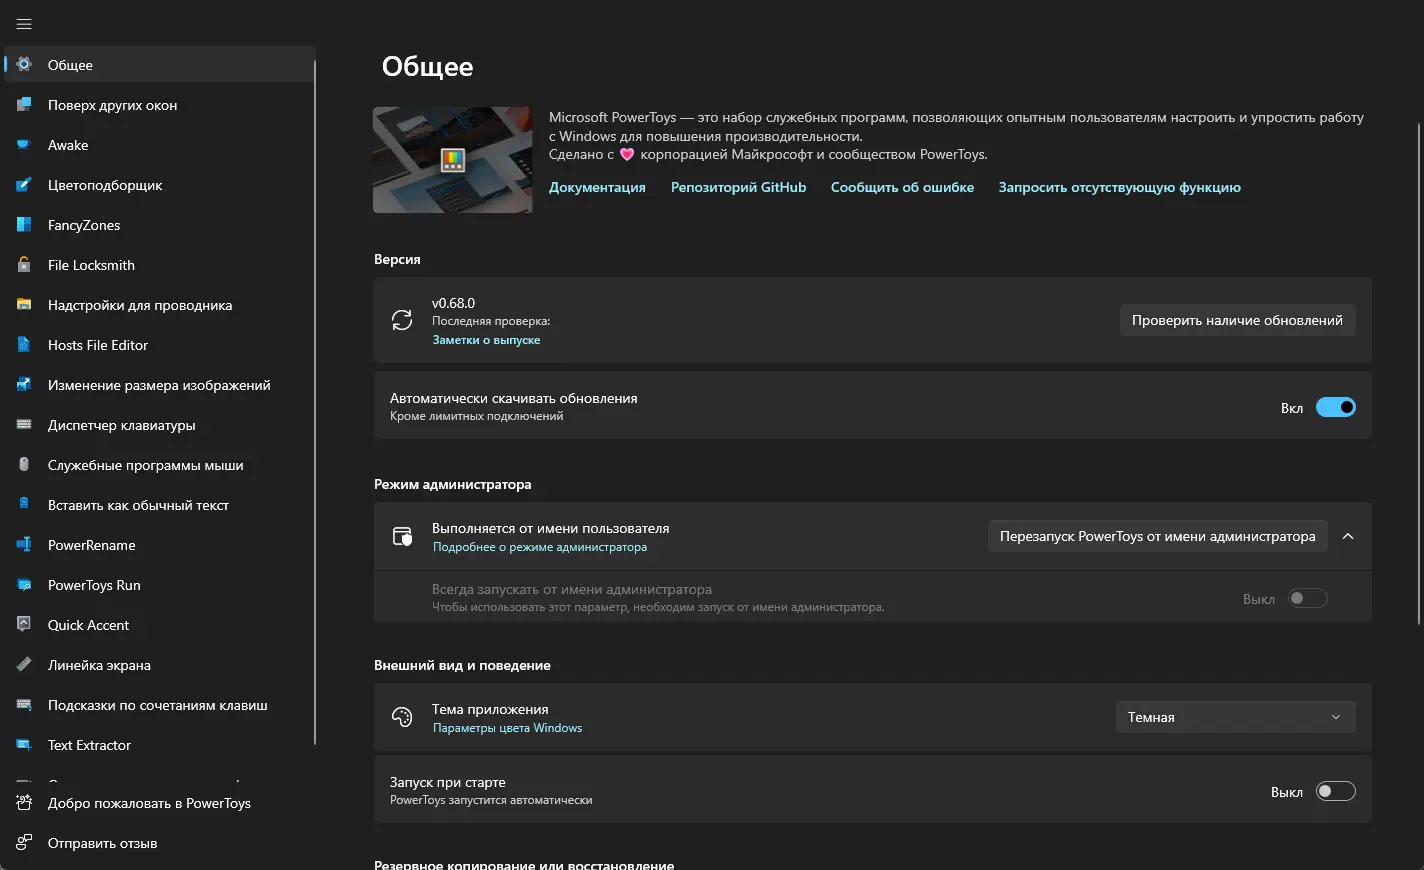This screenshot has height=870, width=1424.
Task: Select Подсказки по сочетаниям клавиш in sidebar
Action: tap(160, 705)
